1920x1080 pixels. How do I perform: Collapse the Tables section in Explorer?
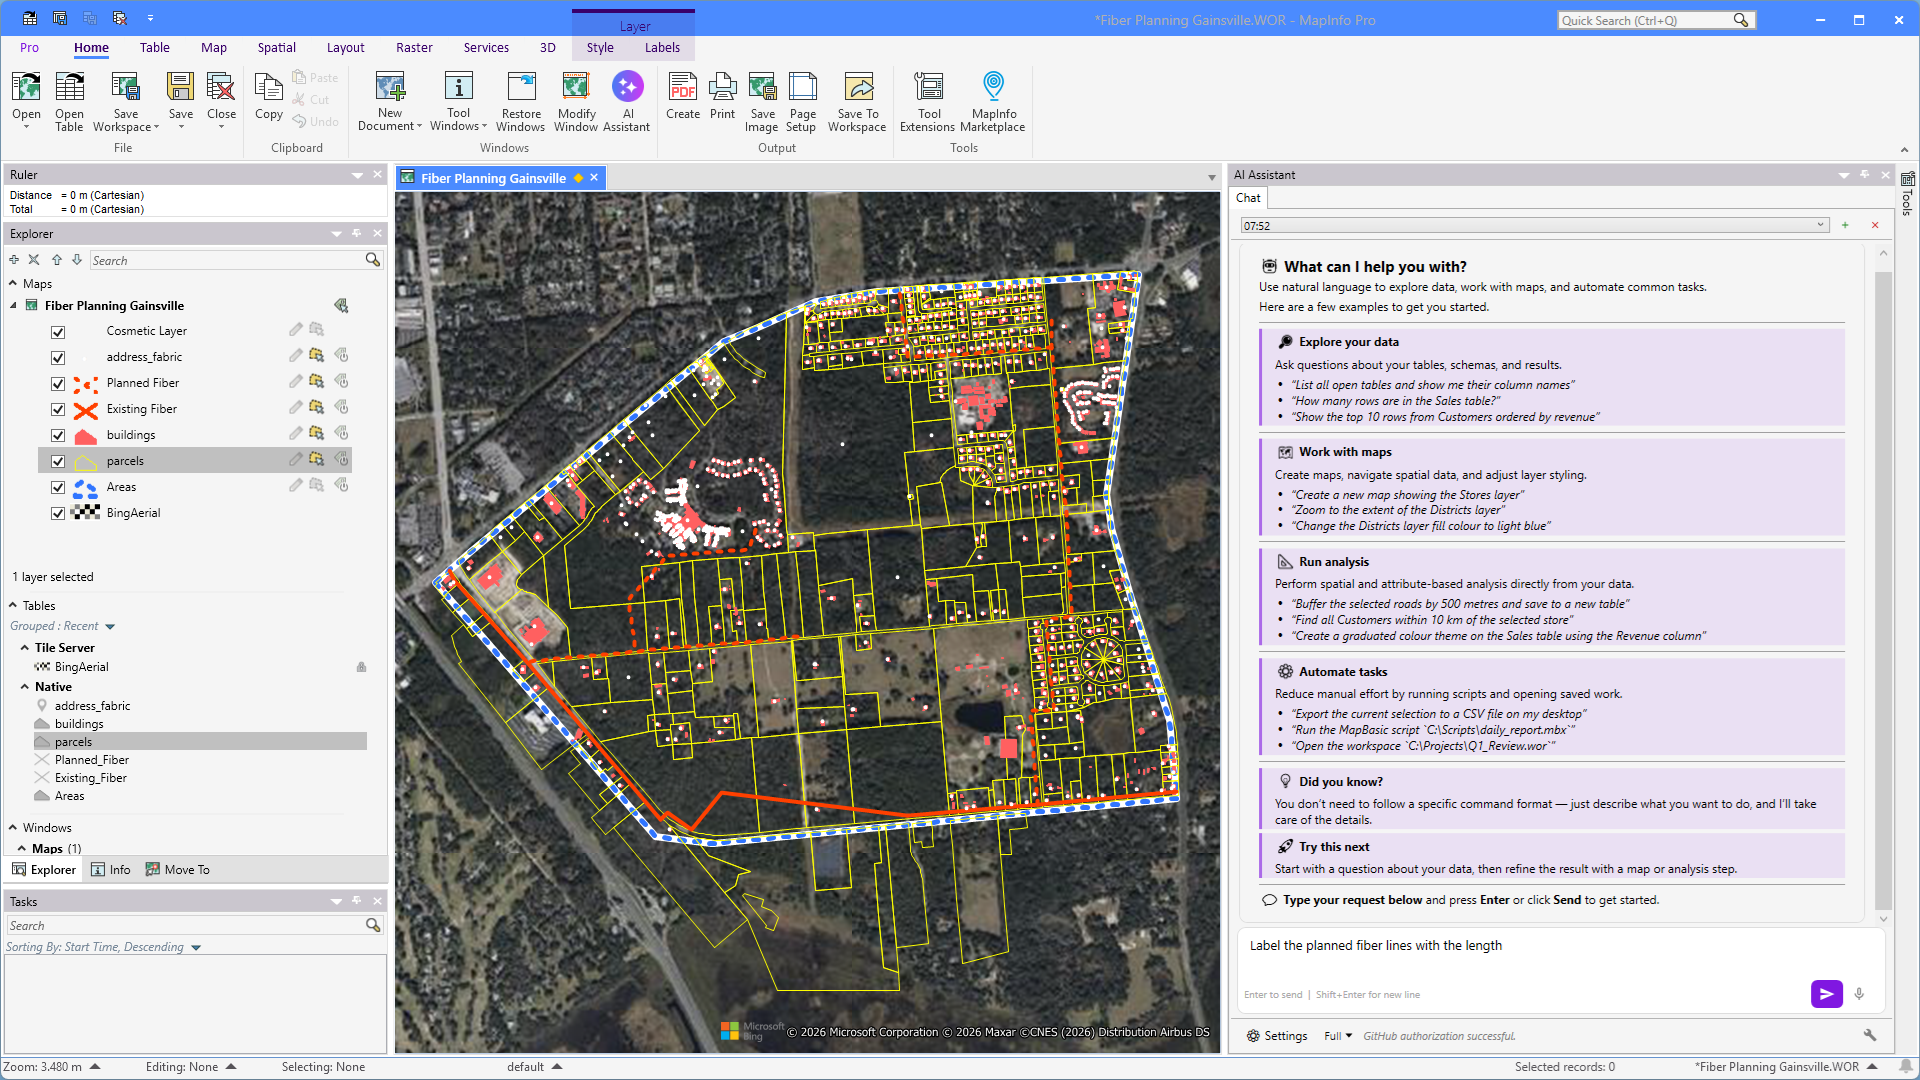[x=13, y=605]
